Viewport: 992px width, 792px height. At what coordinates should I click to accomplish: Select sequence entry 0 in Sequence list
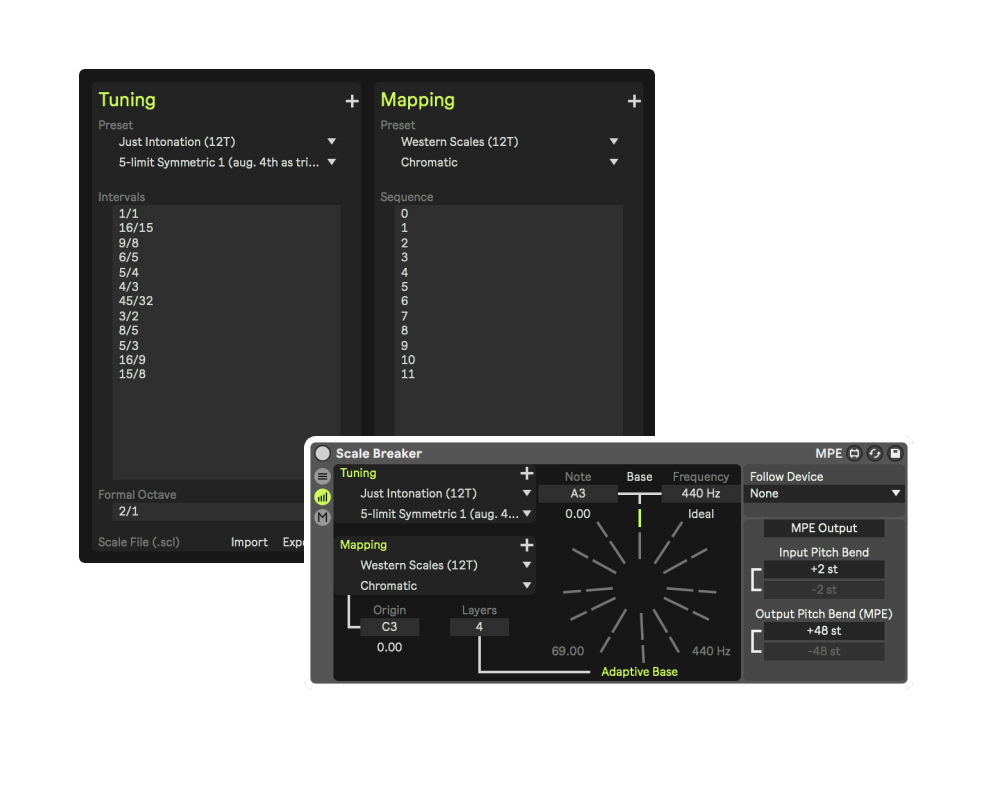[404, 214]
